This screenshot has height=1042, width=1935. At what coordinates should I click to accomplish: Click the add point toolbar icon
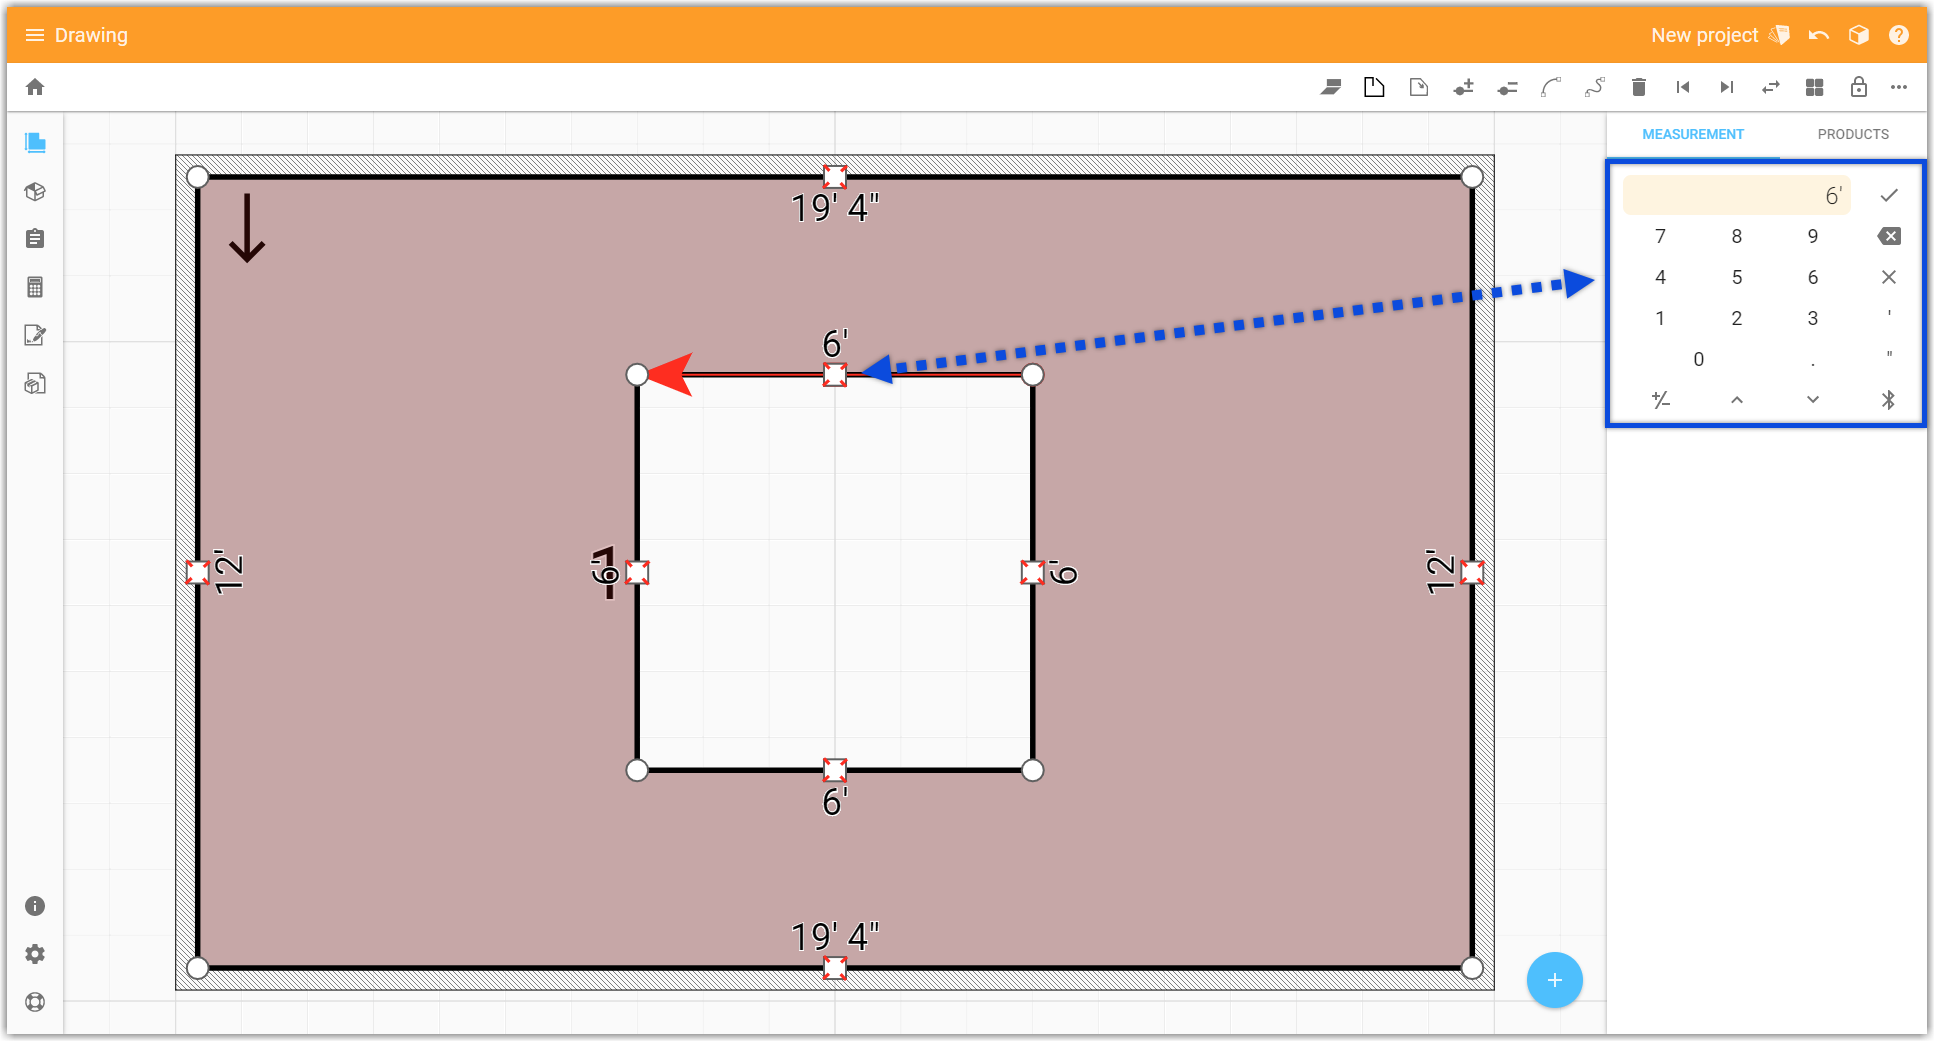(1463, 87)
